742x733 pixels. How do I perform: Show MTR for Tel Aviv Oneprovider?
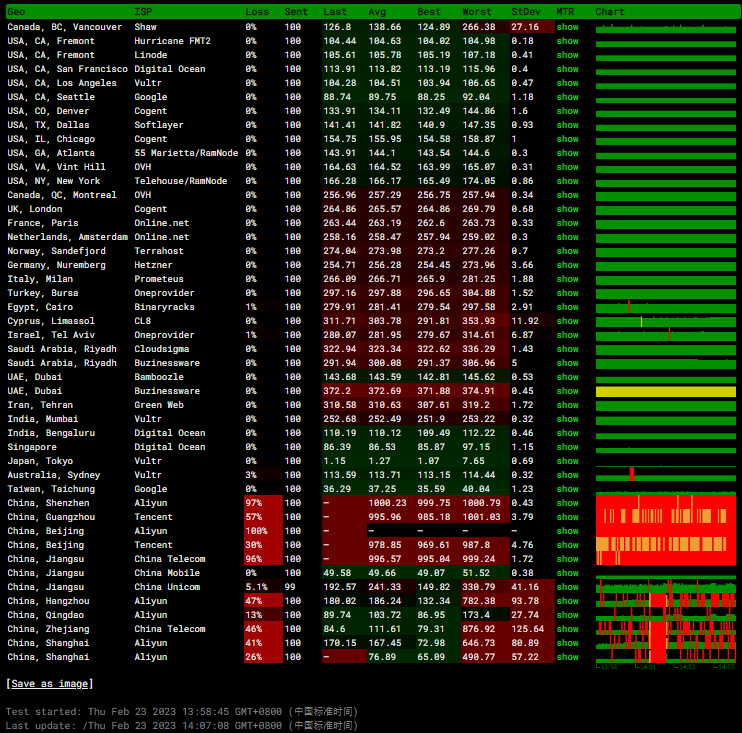point(567,335)
